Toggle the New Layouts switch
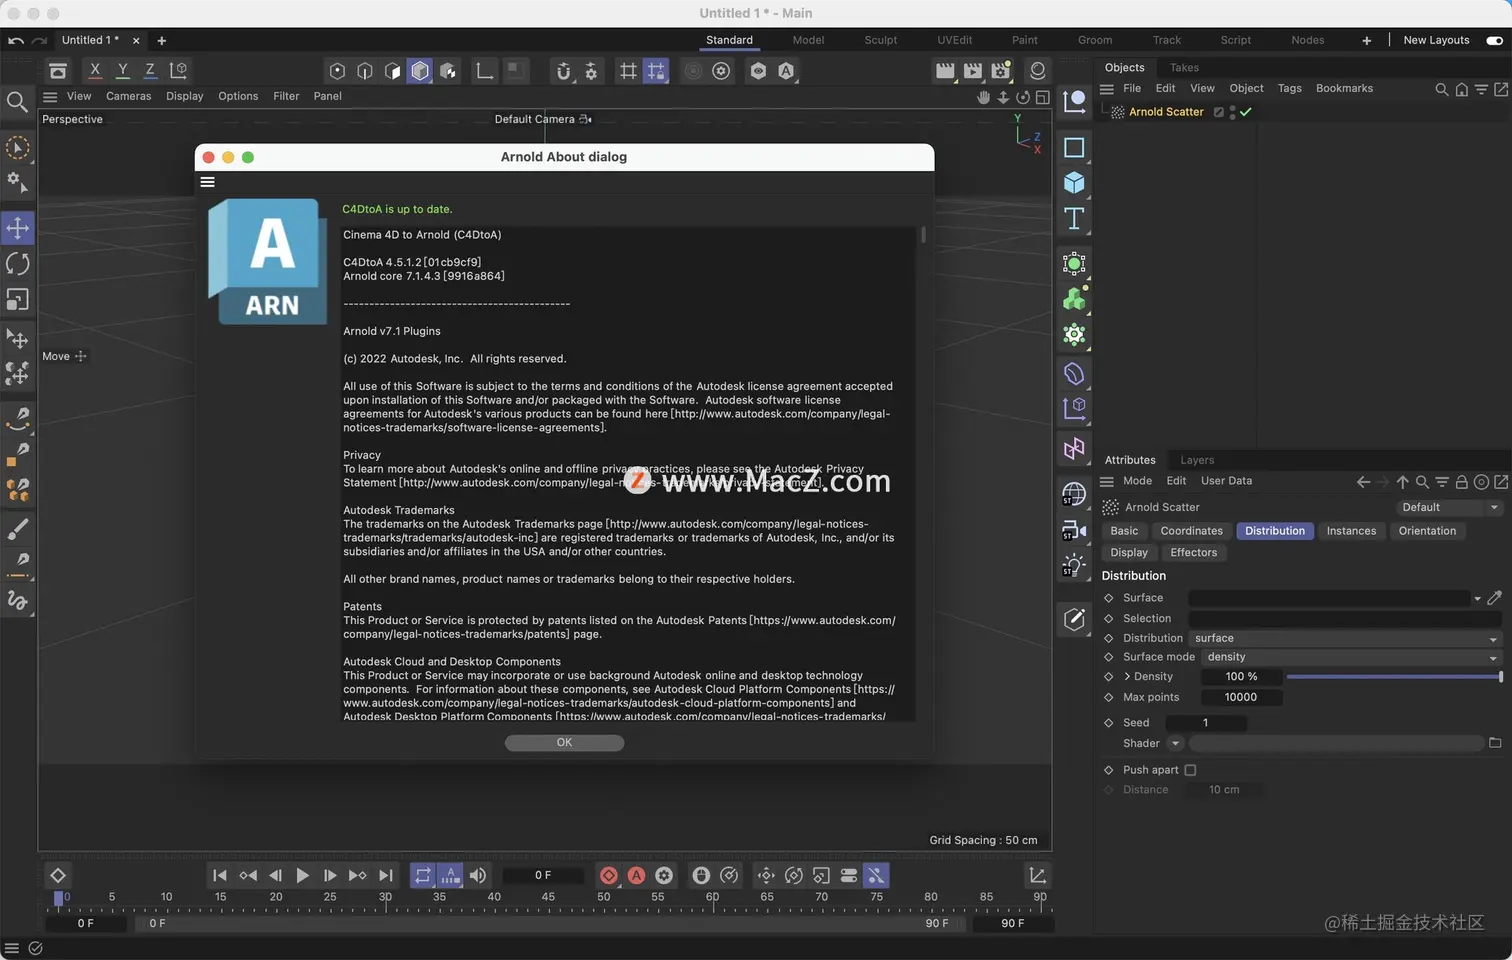 (x=1494, y=40)
